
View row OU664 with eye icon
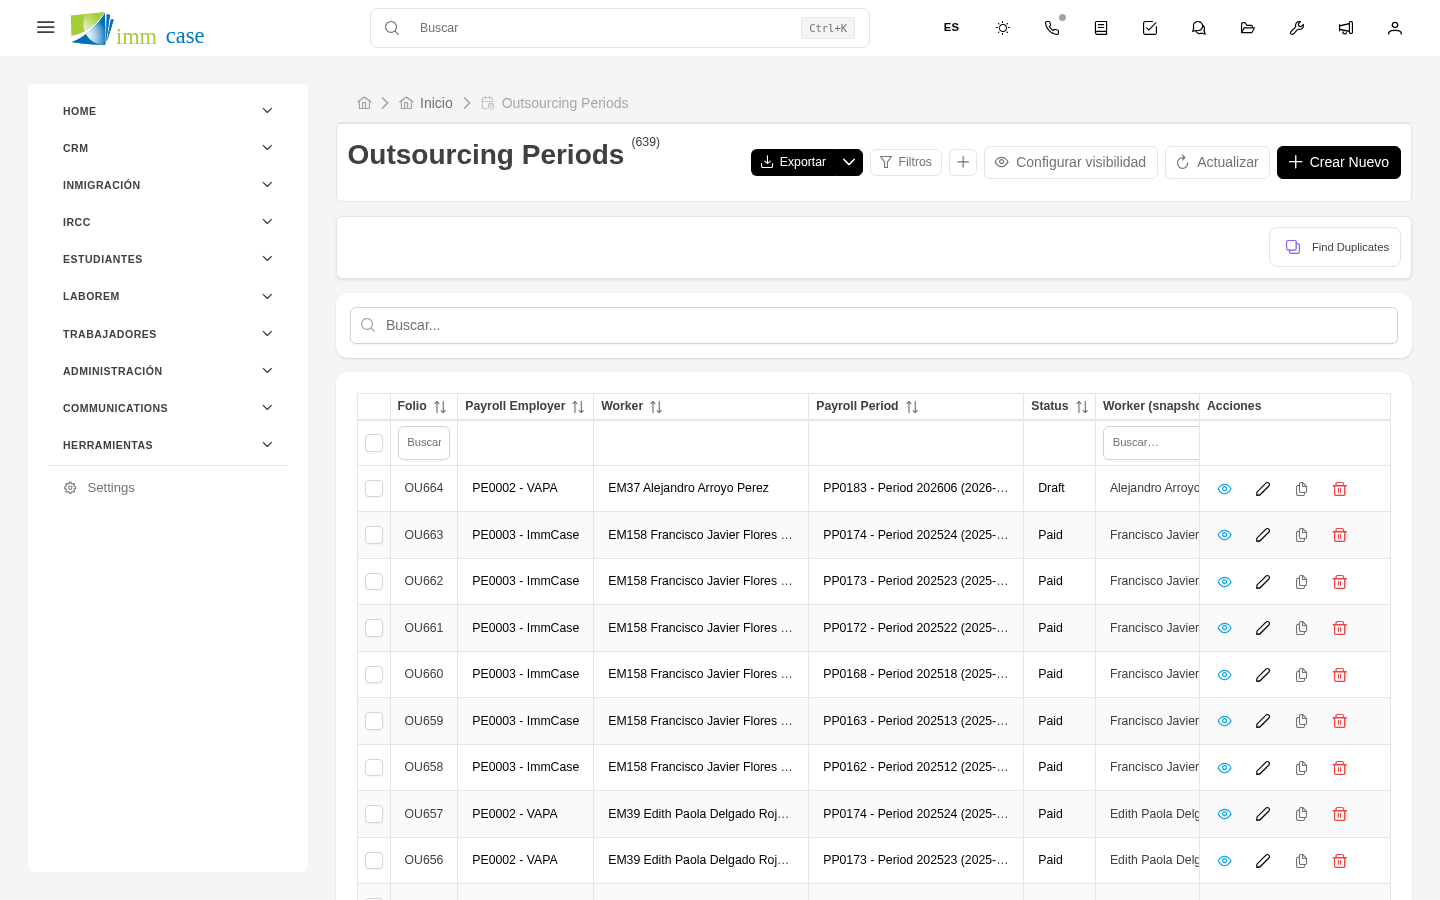[x=1224, y=489]
